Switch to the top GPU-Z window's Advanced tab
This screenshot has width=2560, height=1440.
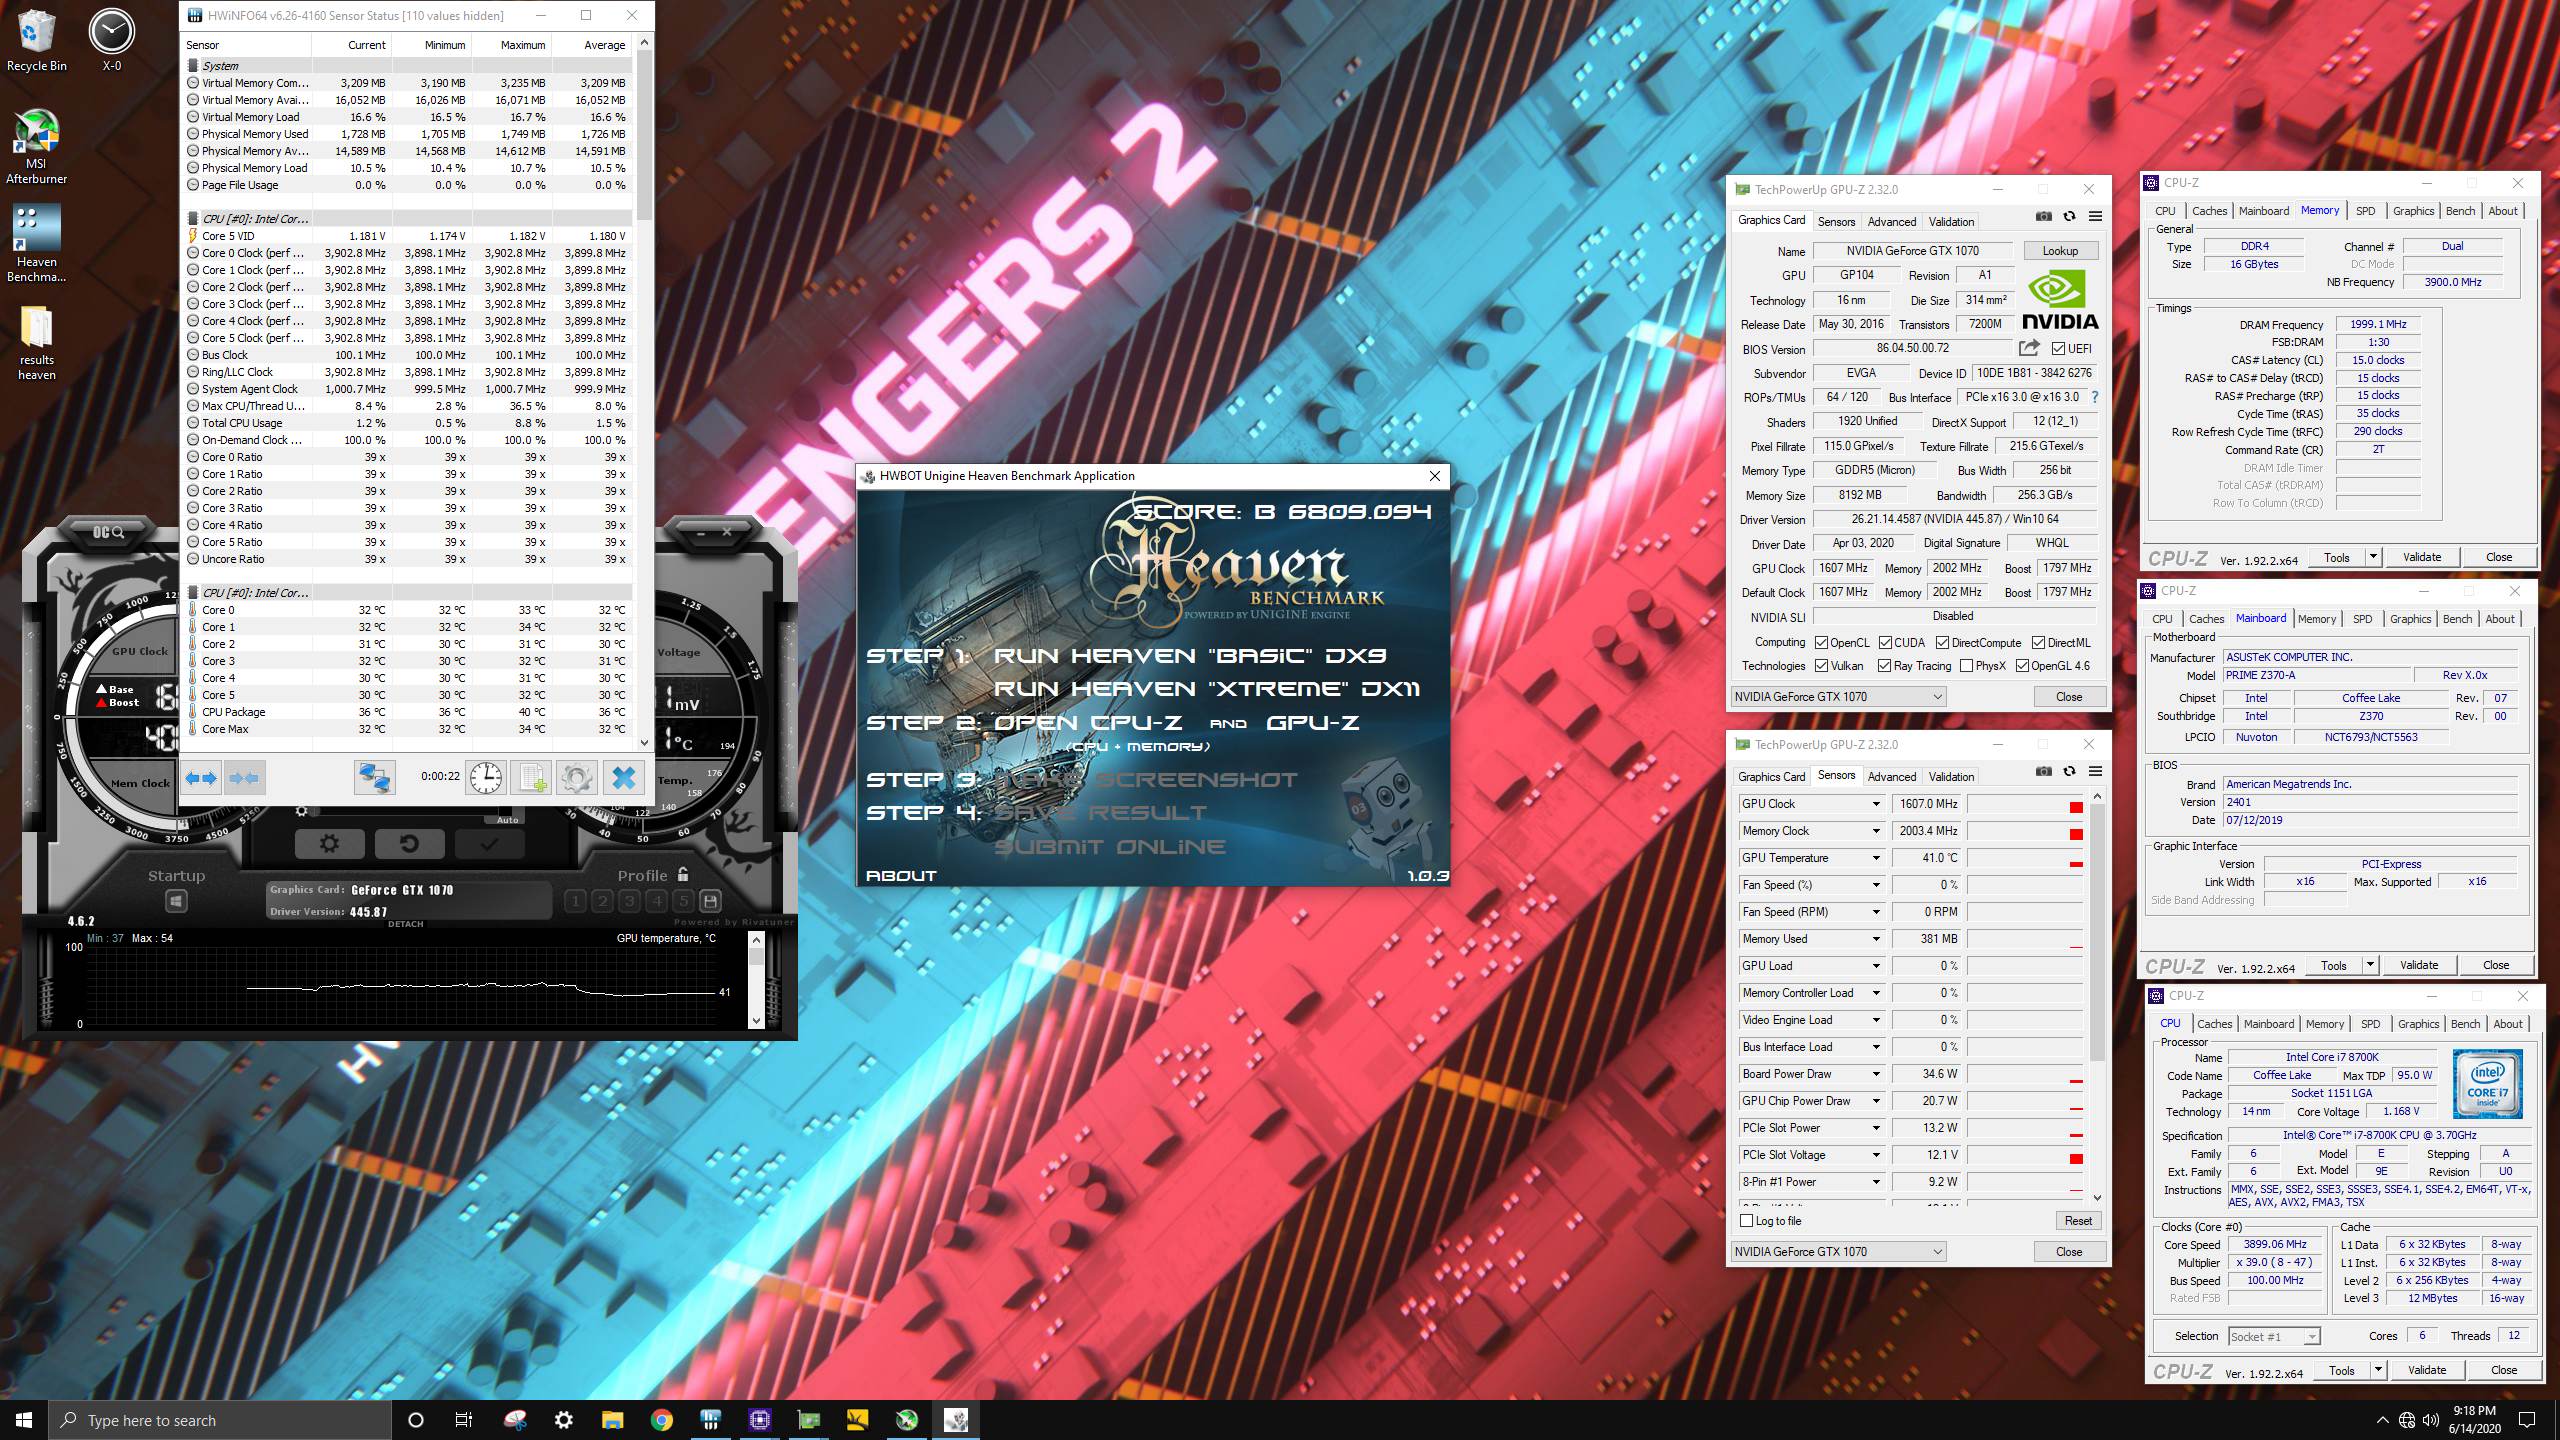(x=1892, y=222)
